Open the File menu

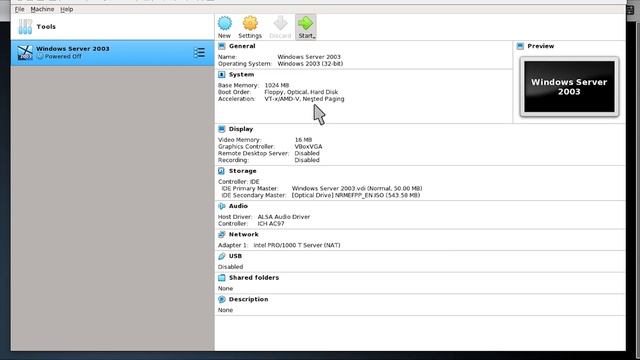click(x=19, y=9)
